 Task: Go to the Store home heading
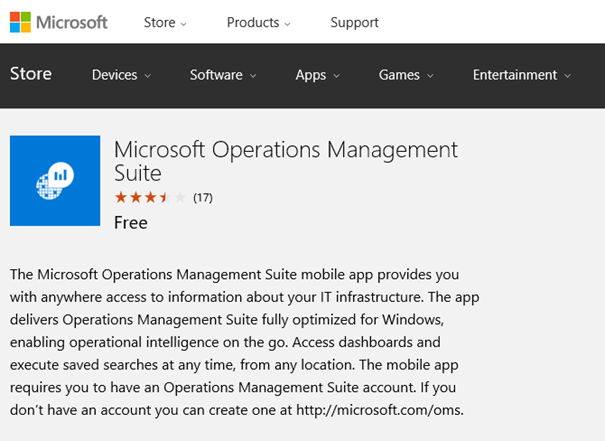(x=31, y=74)
